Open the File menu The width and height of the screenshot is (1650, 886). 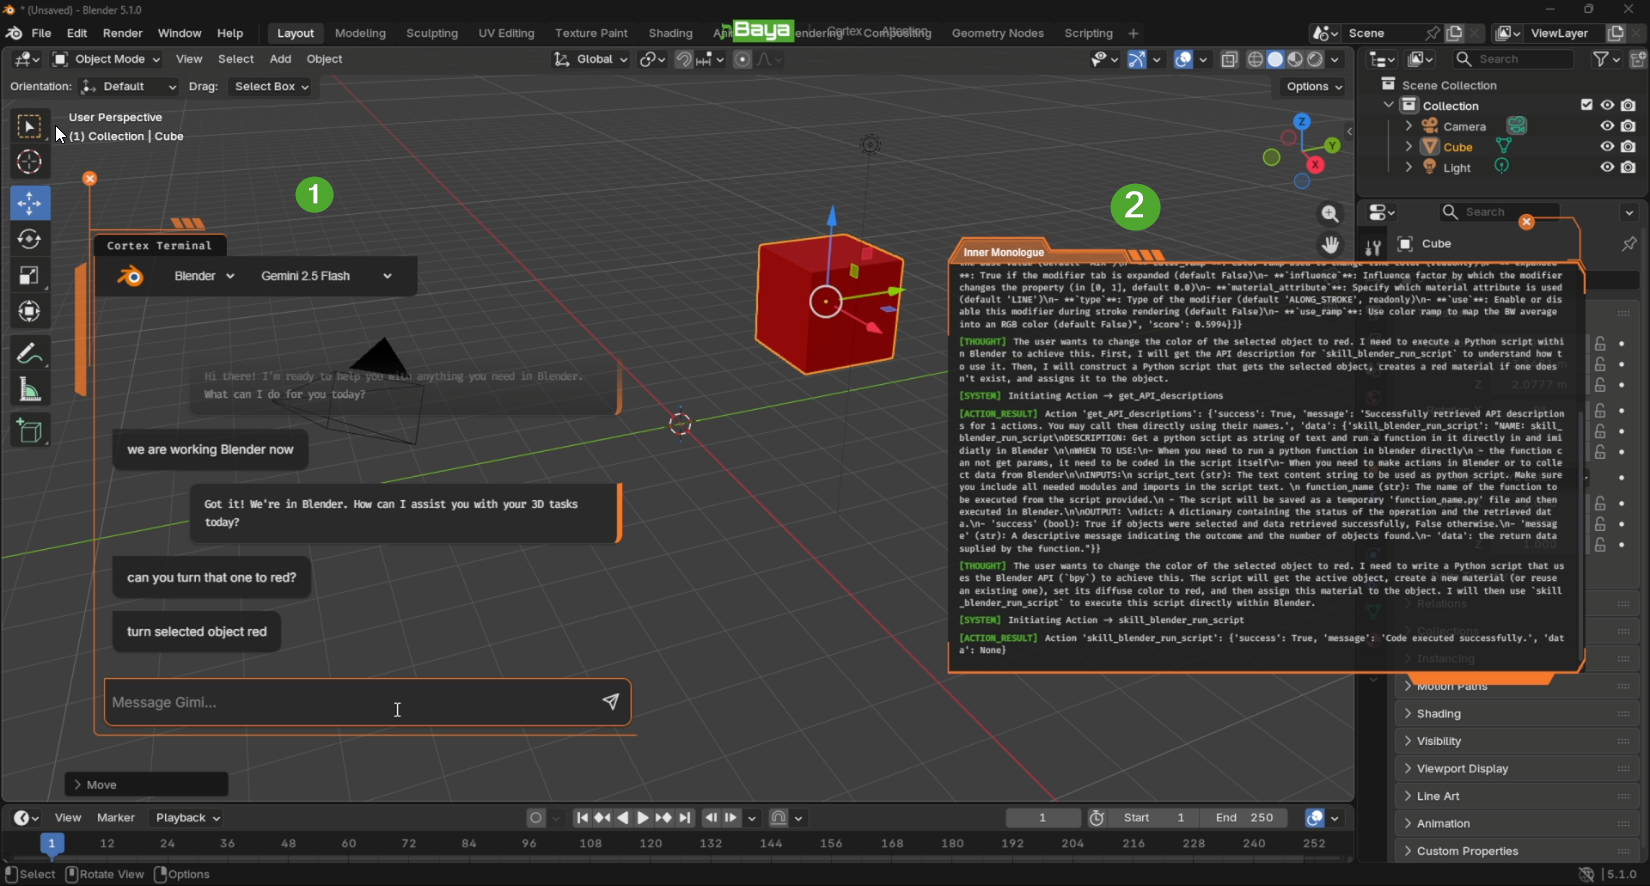click(42, 33)
